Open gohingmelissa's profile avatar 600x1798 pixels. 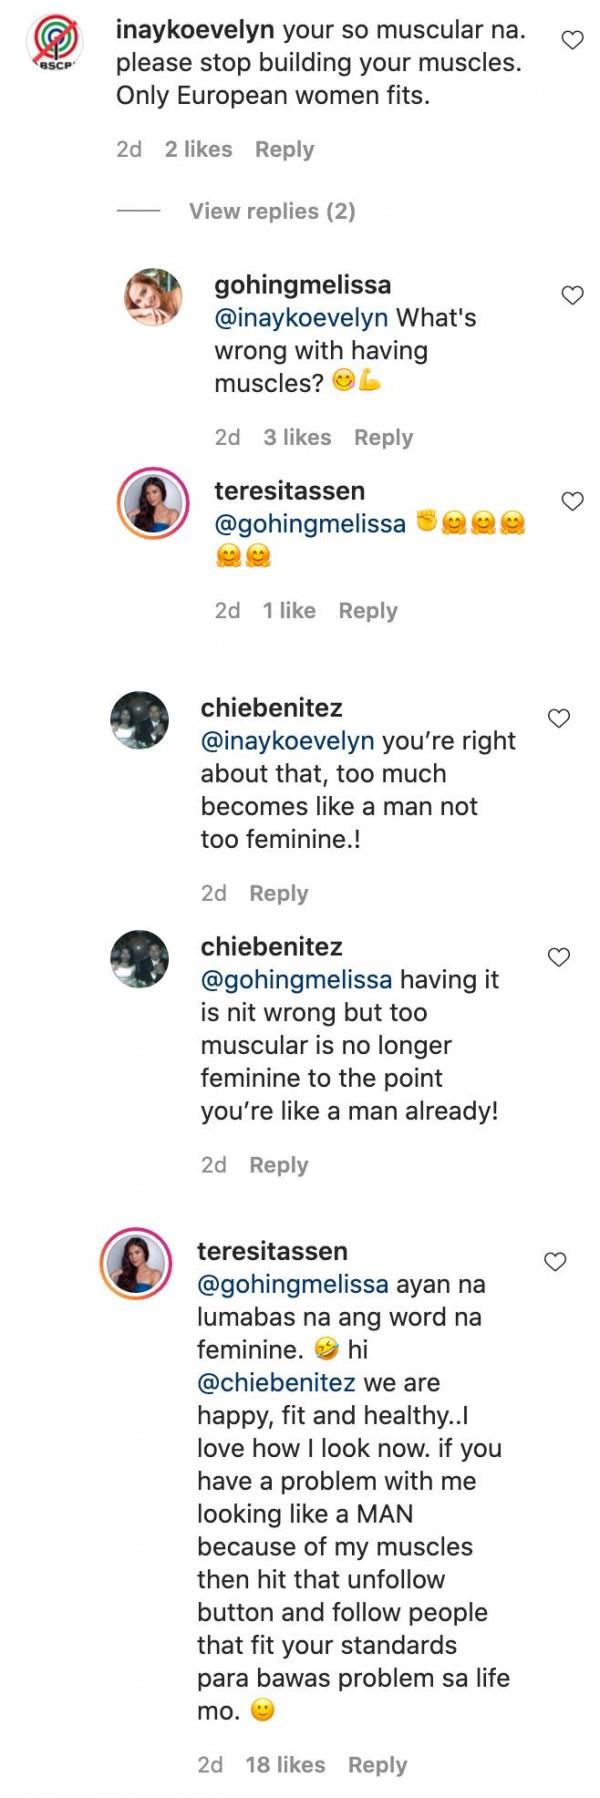[153, 297]
